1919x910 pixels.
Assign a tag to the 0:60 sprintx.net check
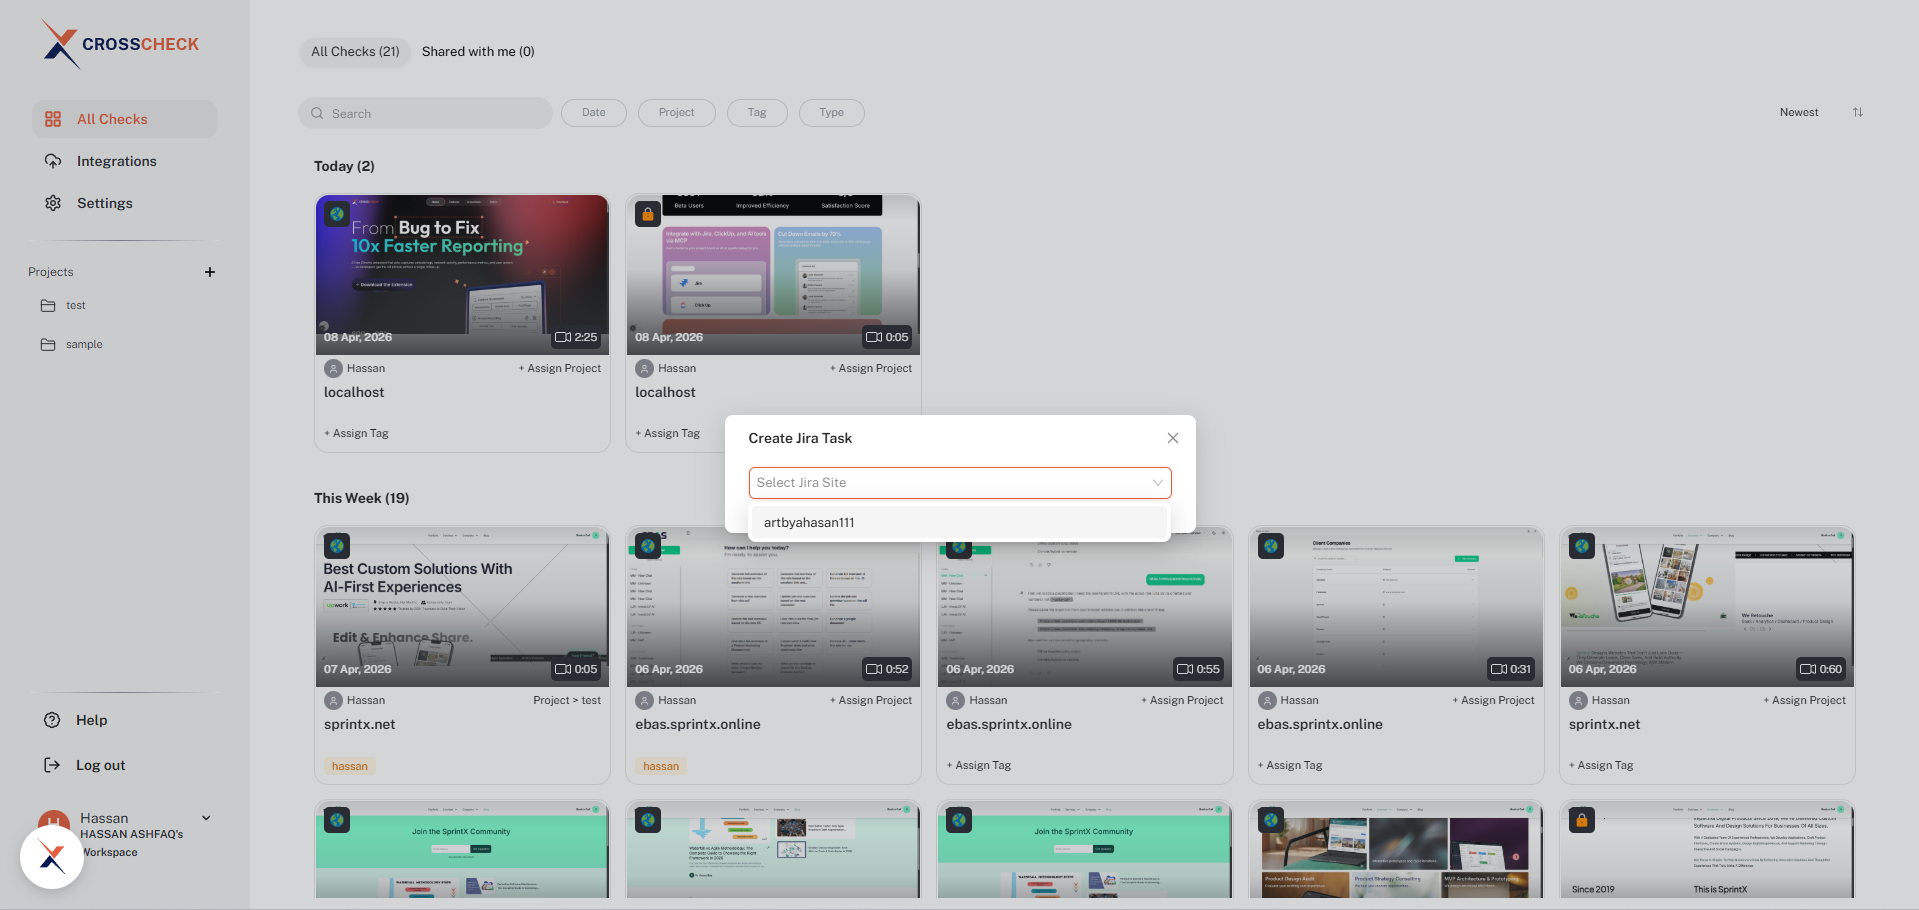[1601, 765]
